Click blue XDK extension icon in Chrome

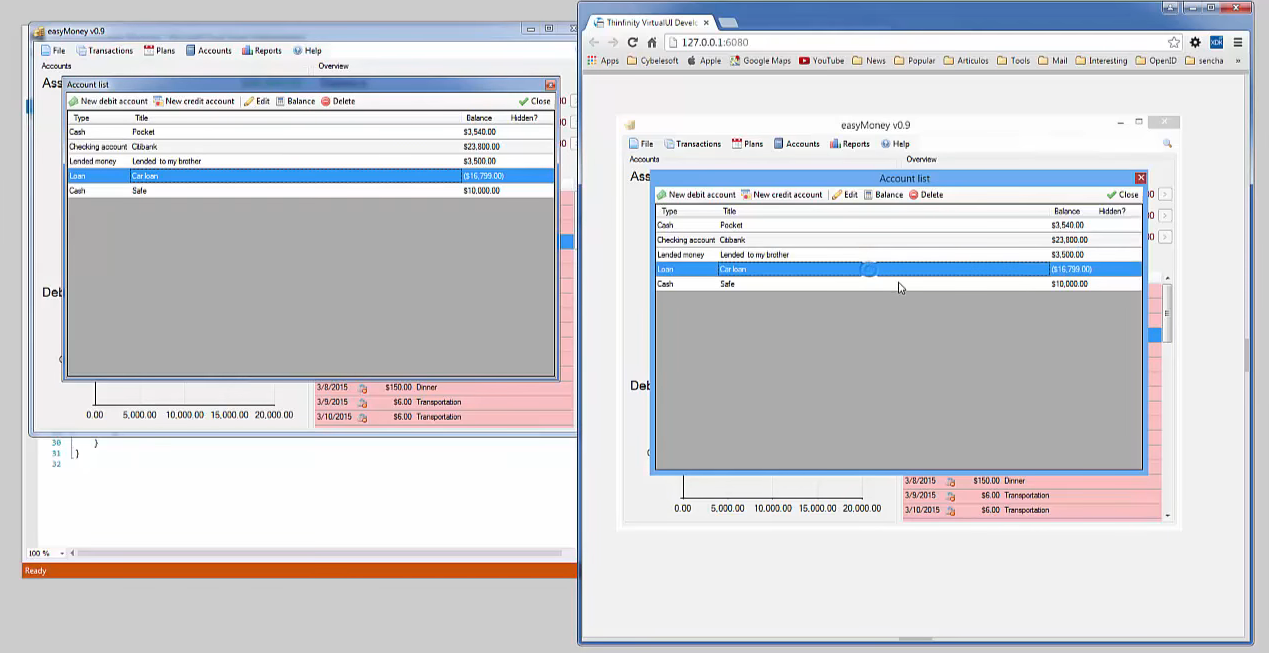pyautogui.click(x=1216, y=42)
